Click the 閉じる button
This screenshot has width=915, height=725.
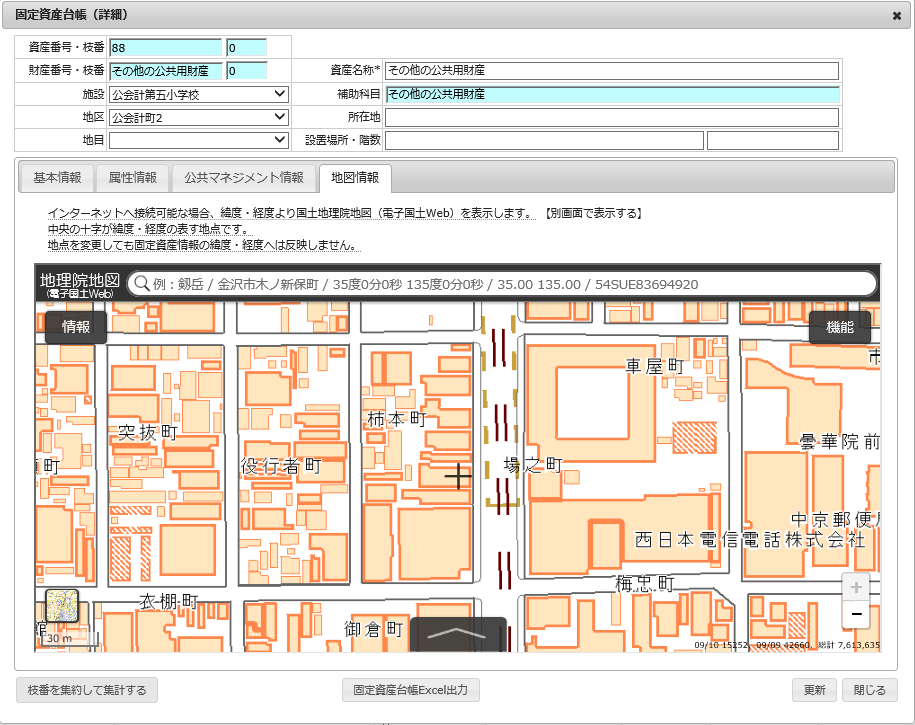coord(869,690)
